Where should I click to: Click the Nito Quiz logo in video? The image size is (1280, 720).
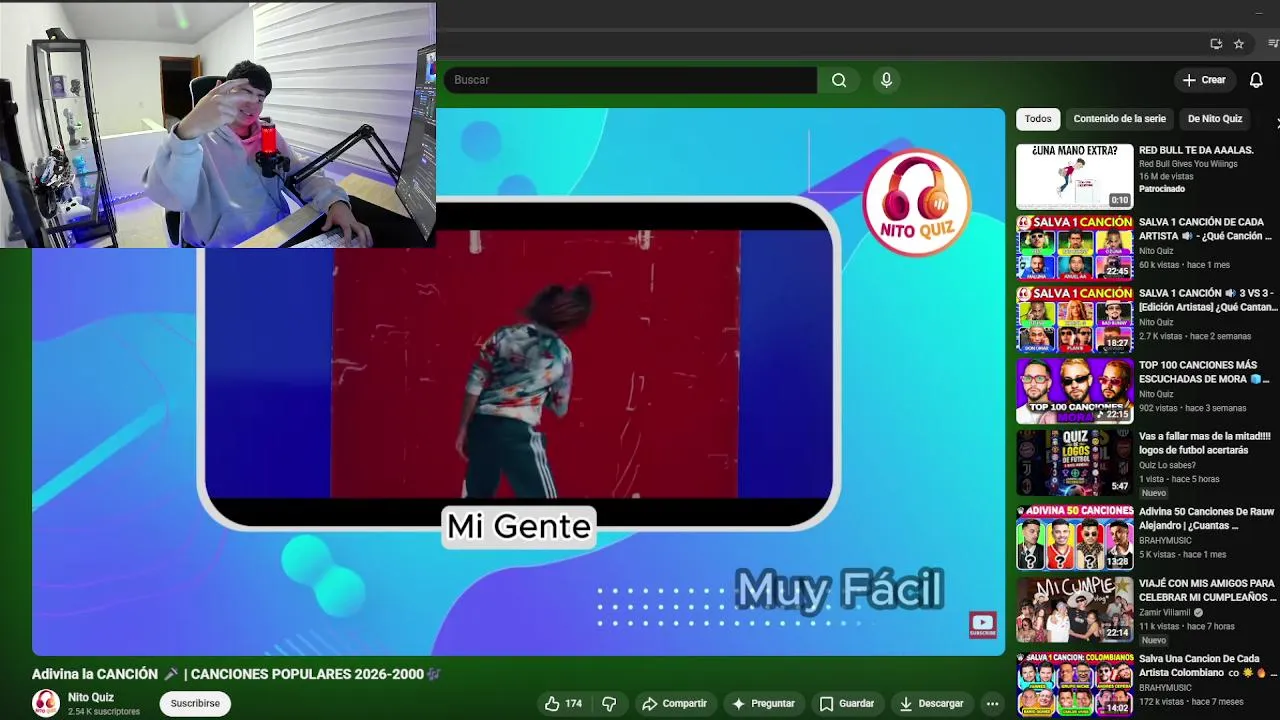click(917, 203)
